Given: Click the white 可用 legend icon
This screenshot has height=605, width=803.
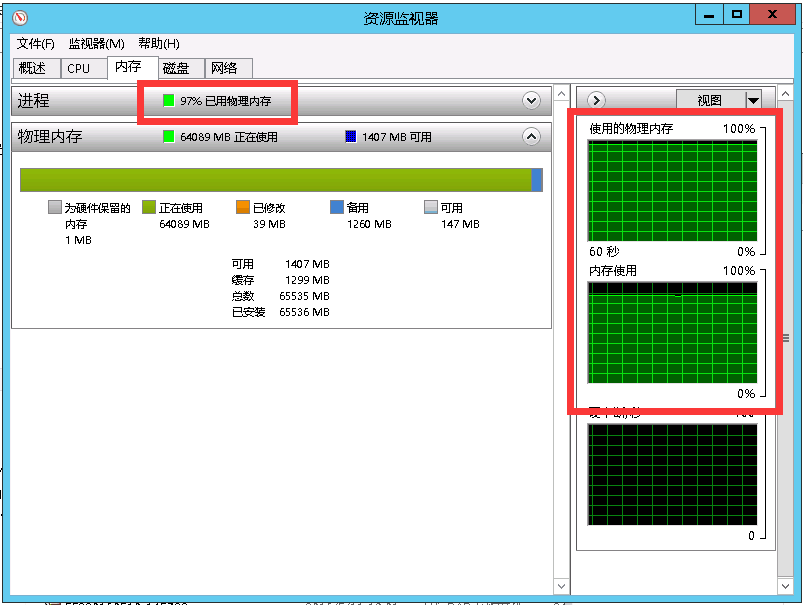Looking at the screenshot, I should coord(429,207).
